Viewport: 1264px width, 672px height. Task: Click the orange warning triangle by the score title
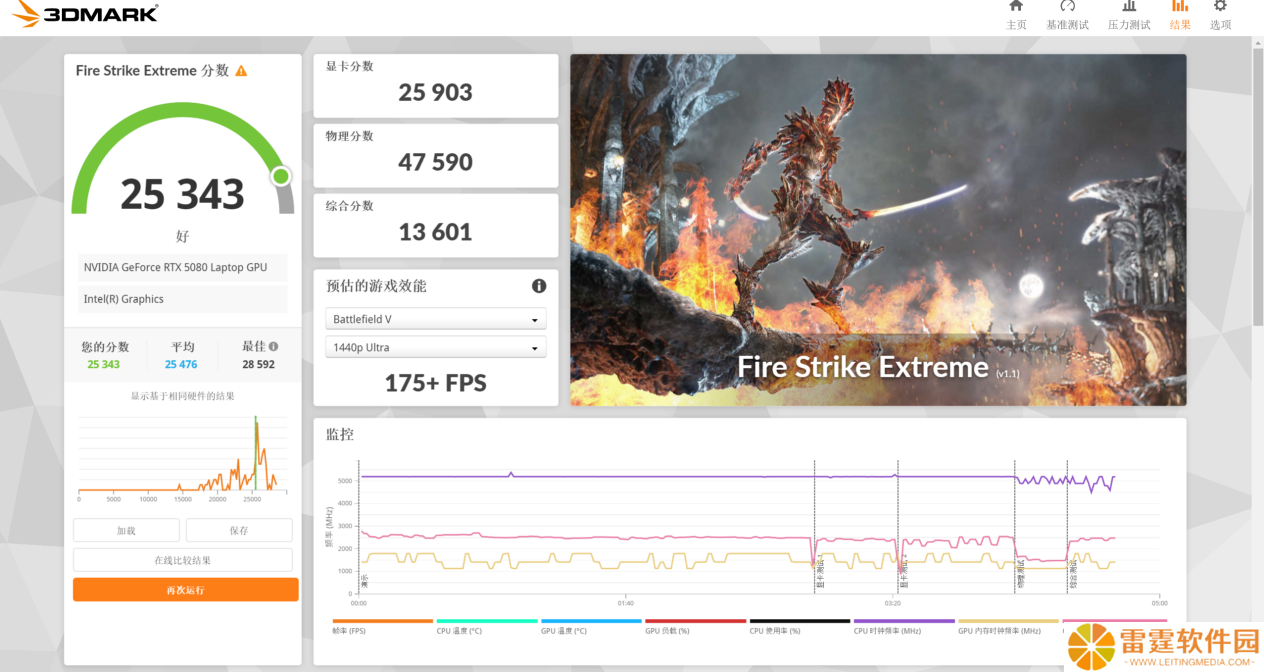[x=241, y=71]
